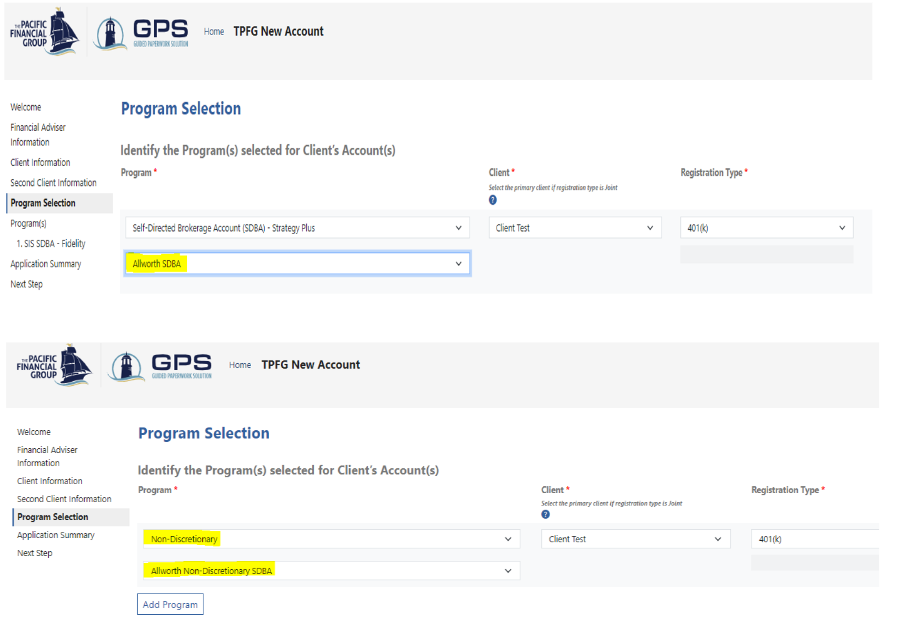Click Pacific Financial Group logo in bottom screenshot

pyautogui.click(x=53, y=366)
